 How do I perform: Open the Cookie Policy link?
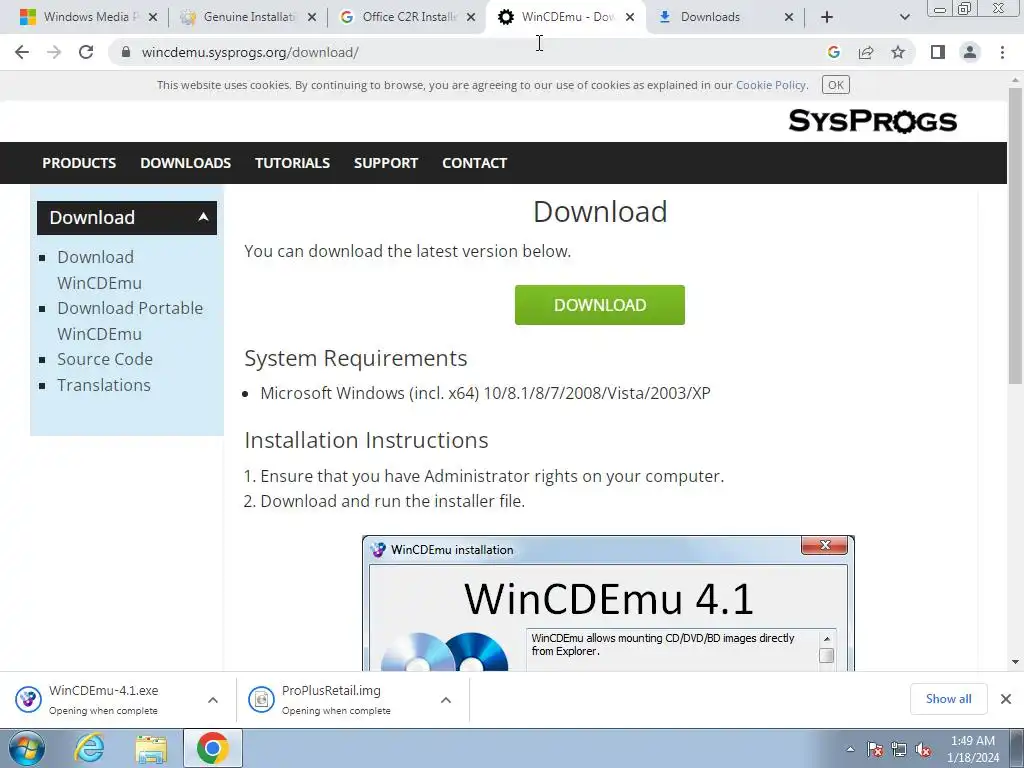point(771,85)
